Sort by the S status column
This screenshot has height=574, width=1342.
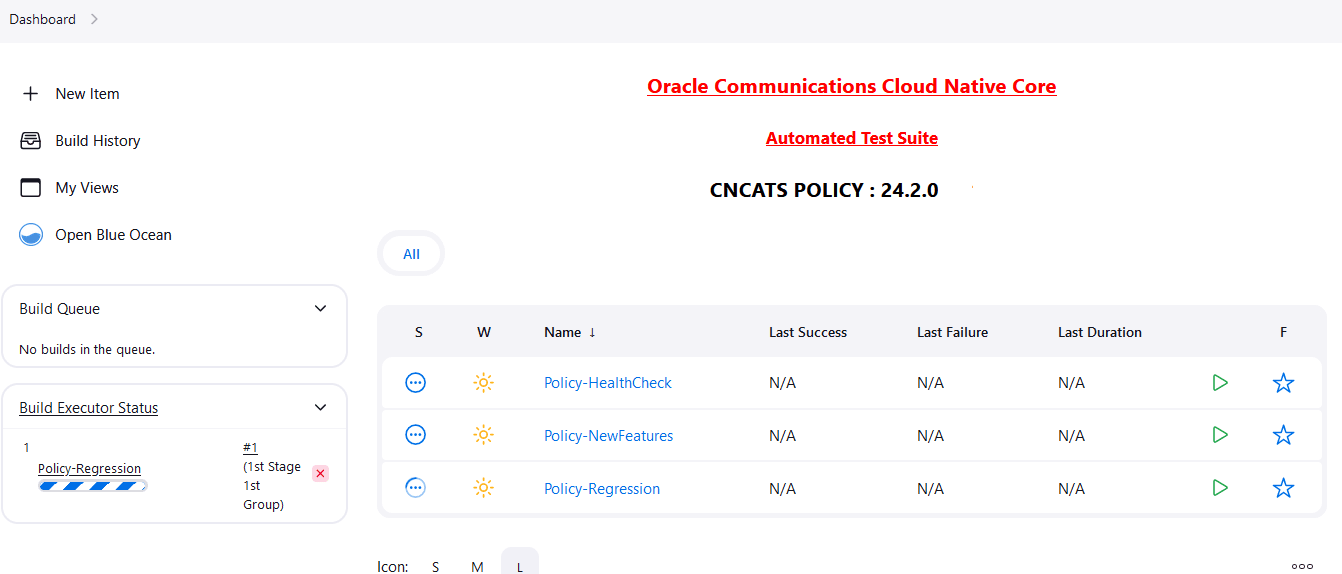[419, 332]
